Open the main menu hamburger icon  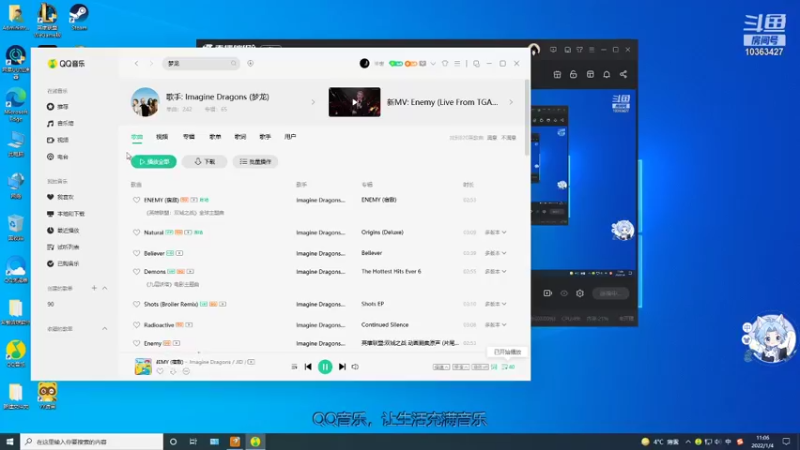tap(457, 63)
